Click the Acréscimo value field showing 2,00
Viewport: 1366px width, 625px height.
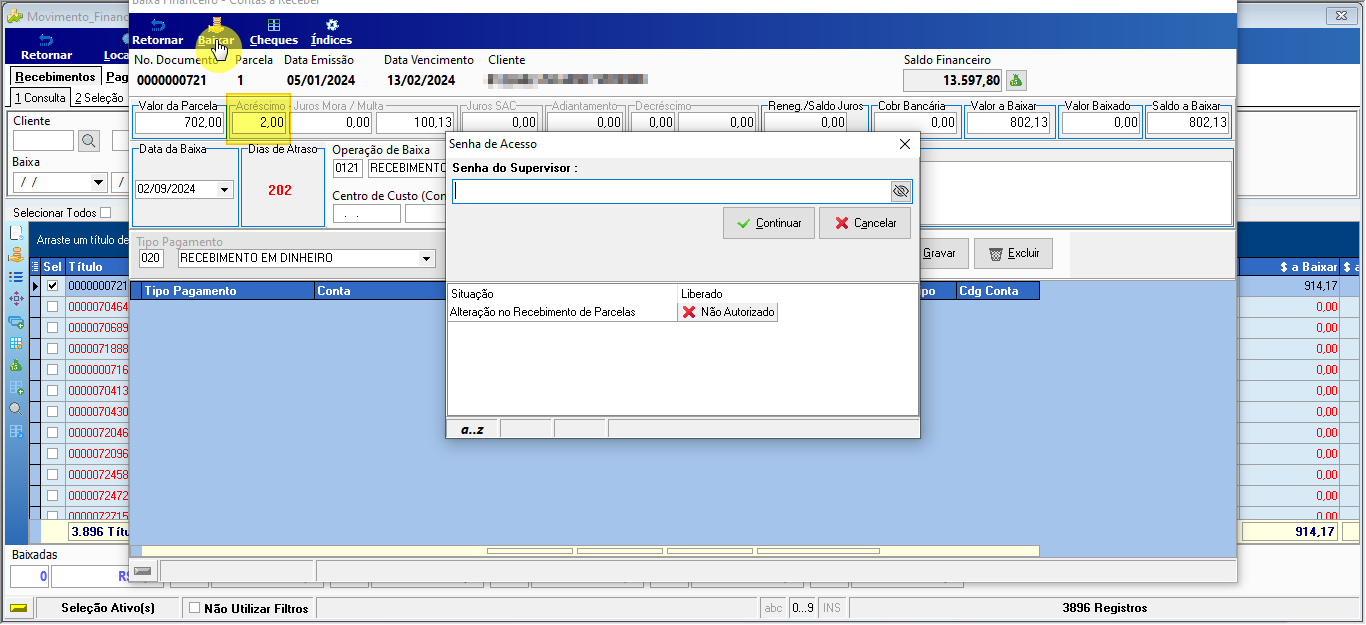[x=259, y=123]
